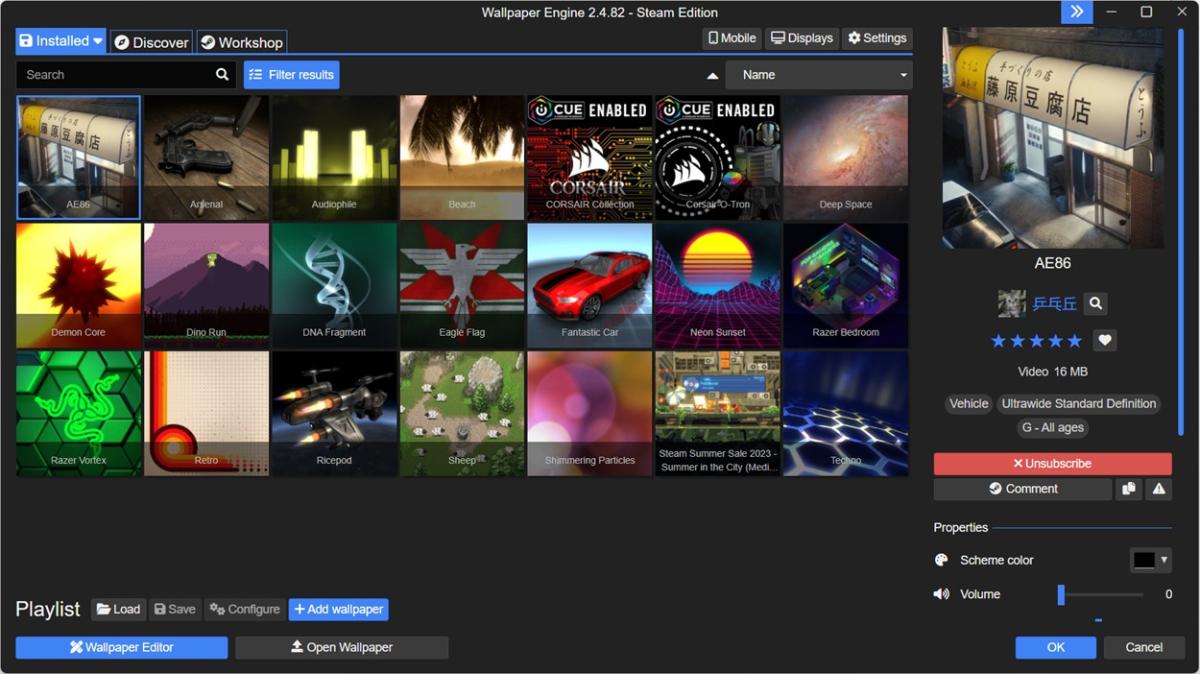
Task: Open the Installed dropdown menu
Action: pyautogui.click(x=60, y=40)
